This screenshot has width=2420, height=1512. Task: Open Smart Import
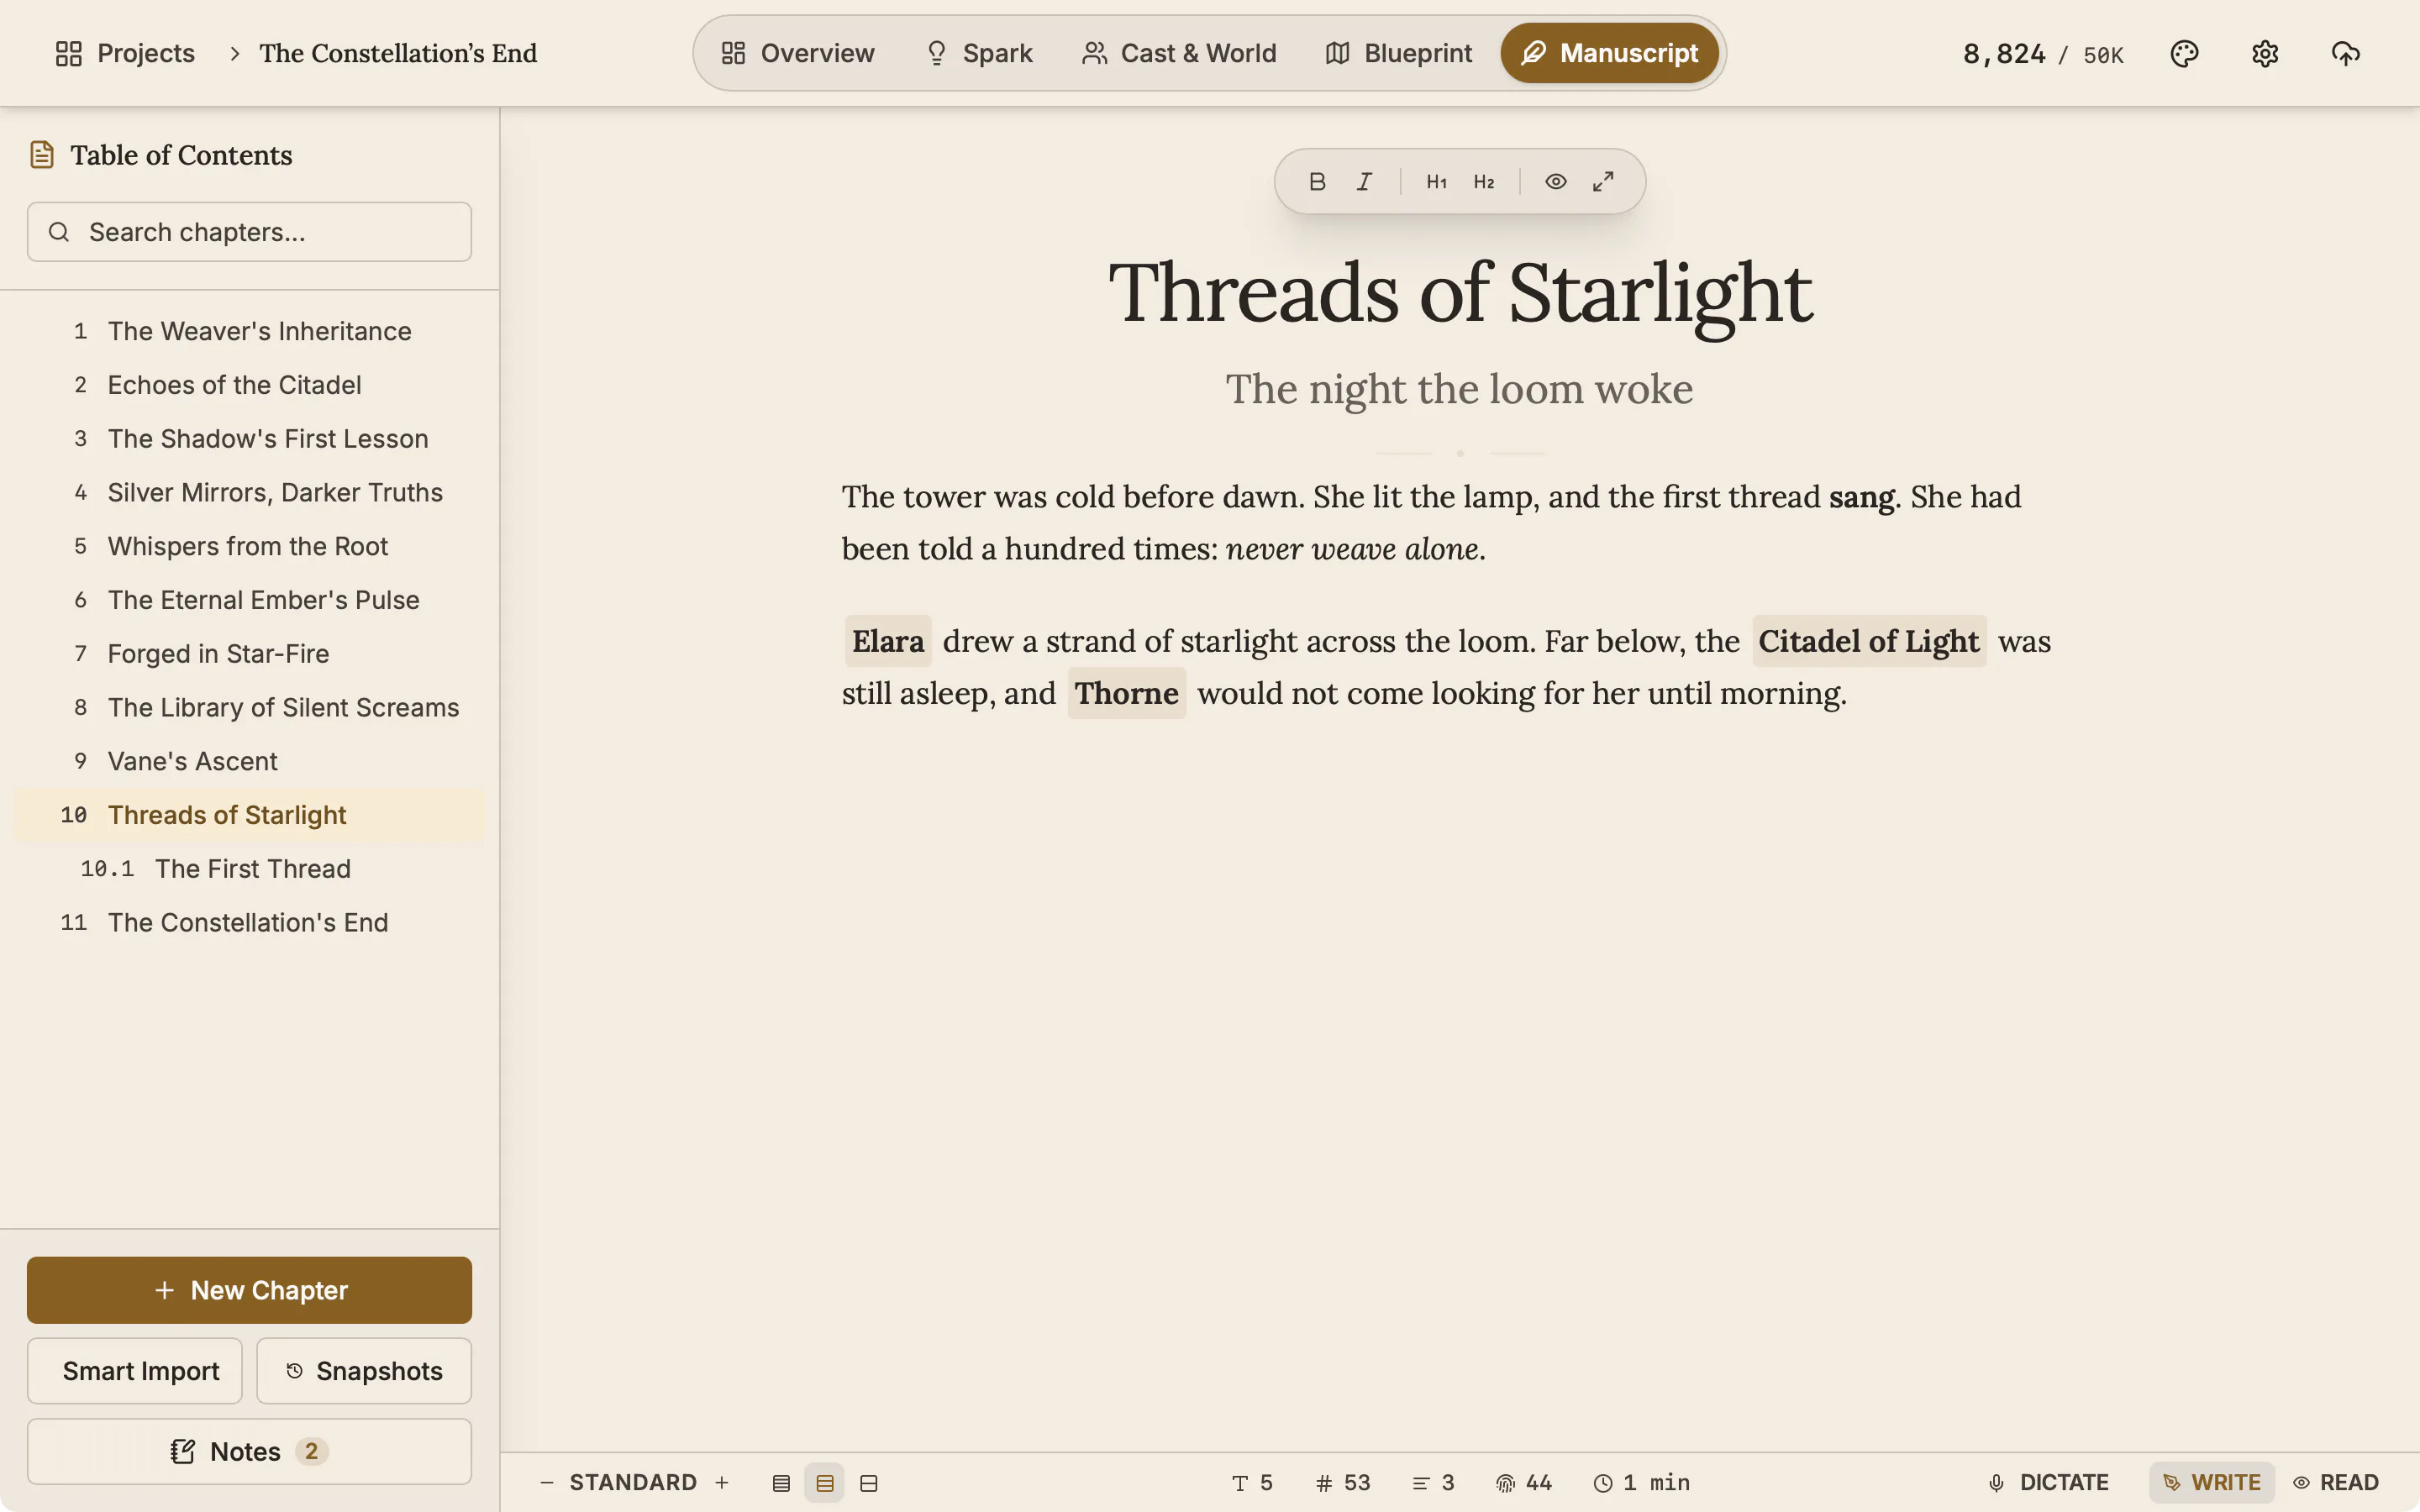pos(134,1371)
